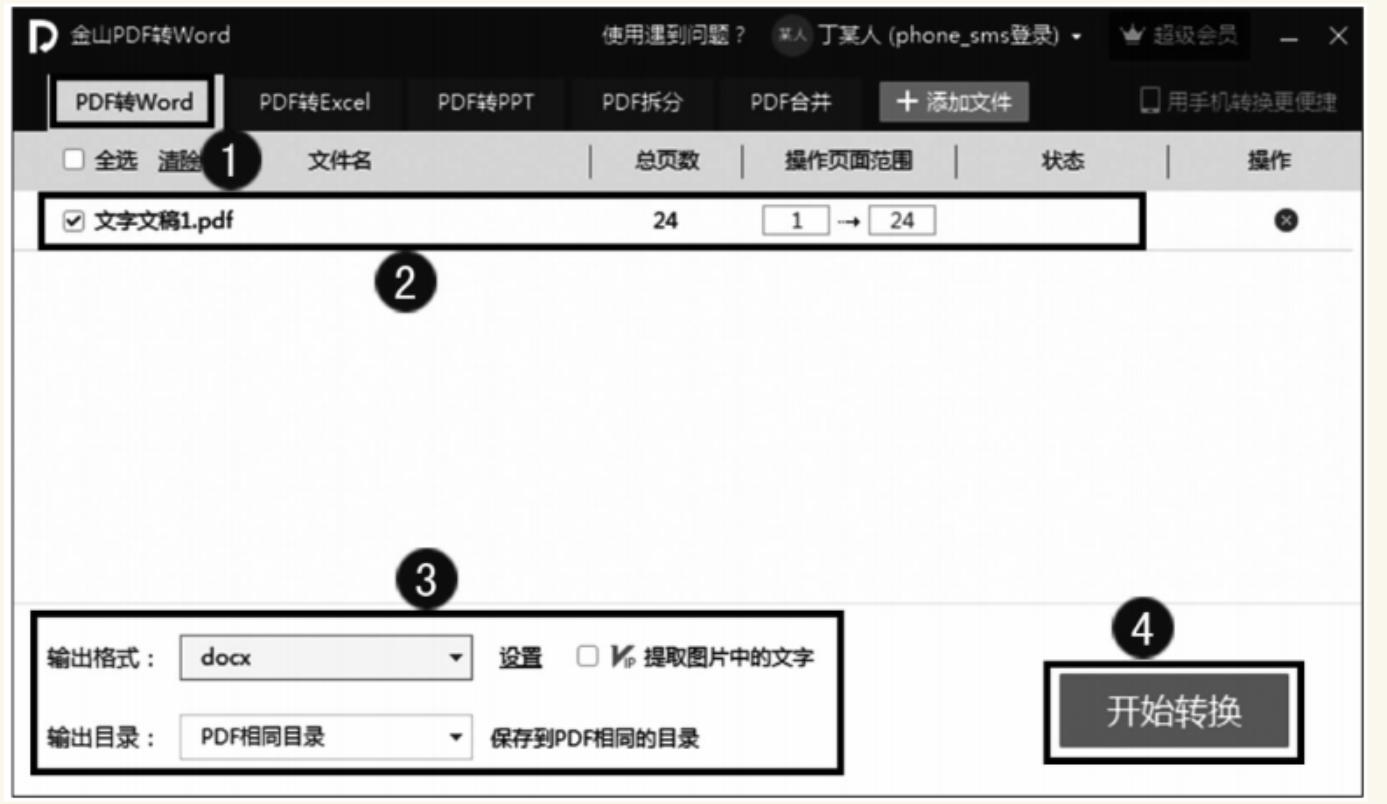The image size is (1387, 804).
Task: Click the 添加文件 button
Action: pos(954,102)
